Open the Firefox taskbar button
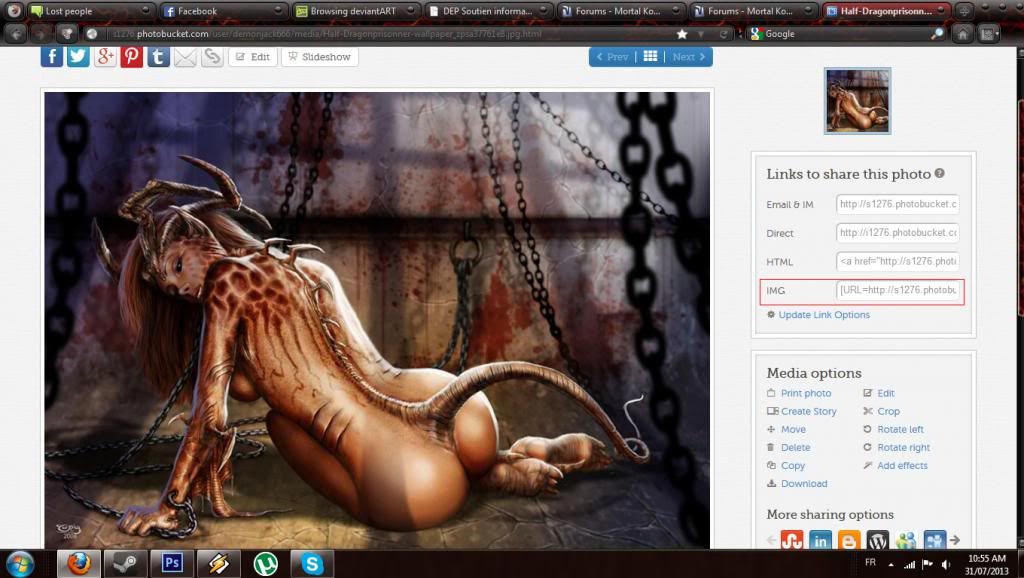1024x578 pixels. pos(78,564)
